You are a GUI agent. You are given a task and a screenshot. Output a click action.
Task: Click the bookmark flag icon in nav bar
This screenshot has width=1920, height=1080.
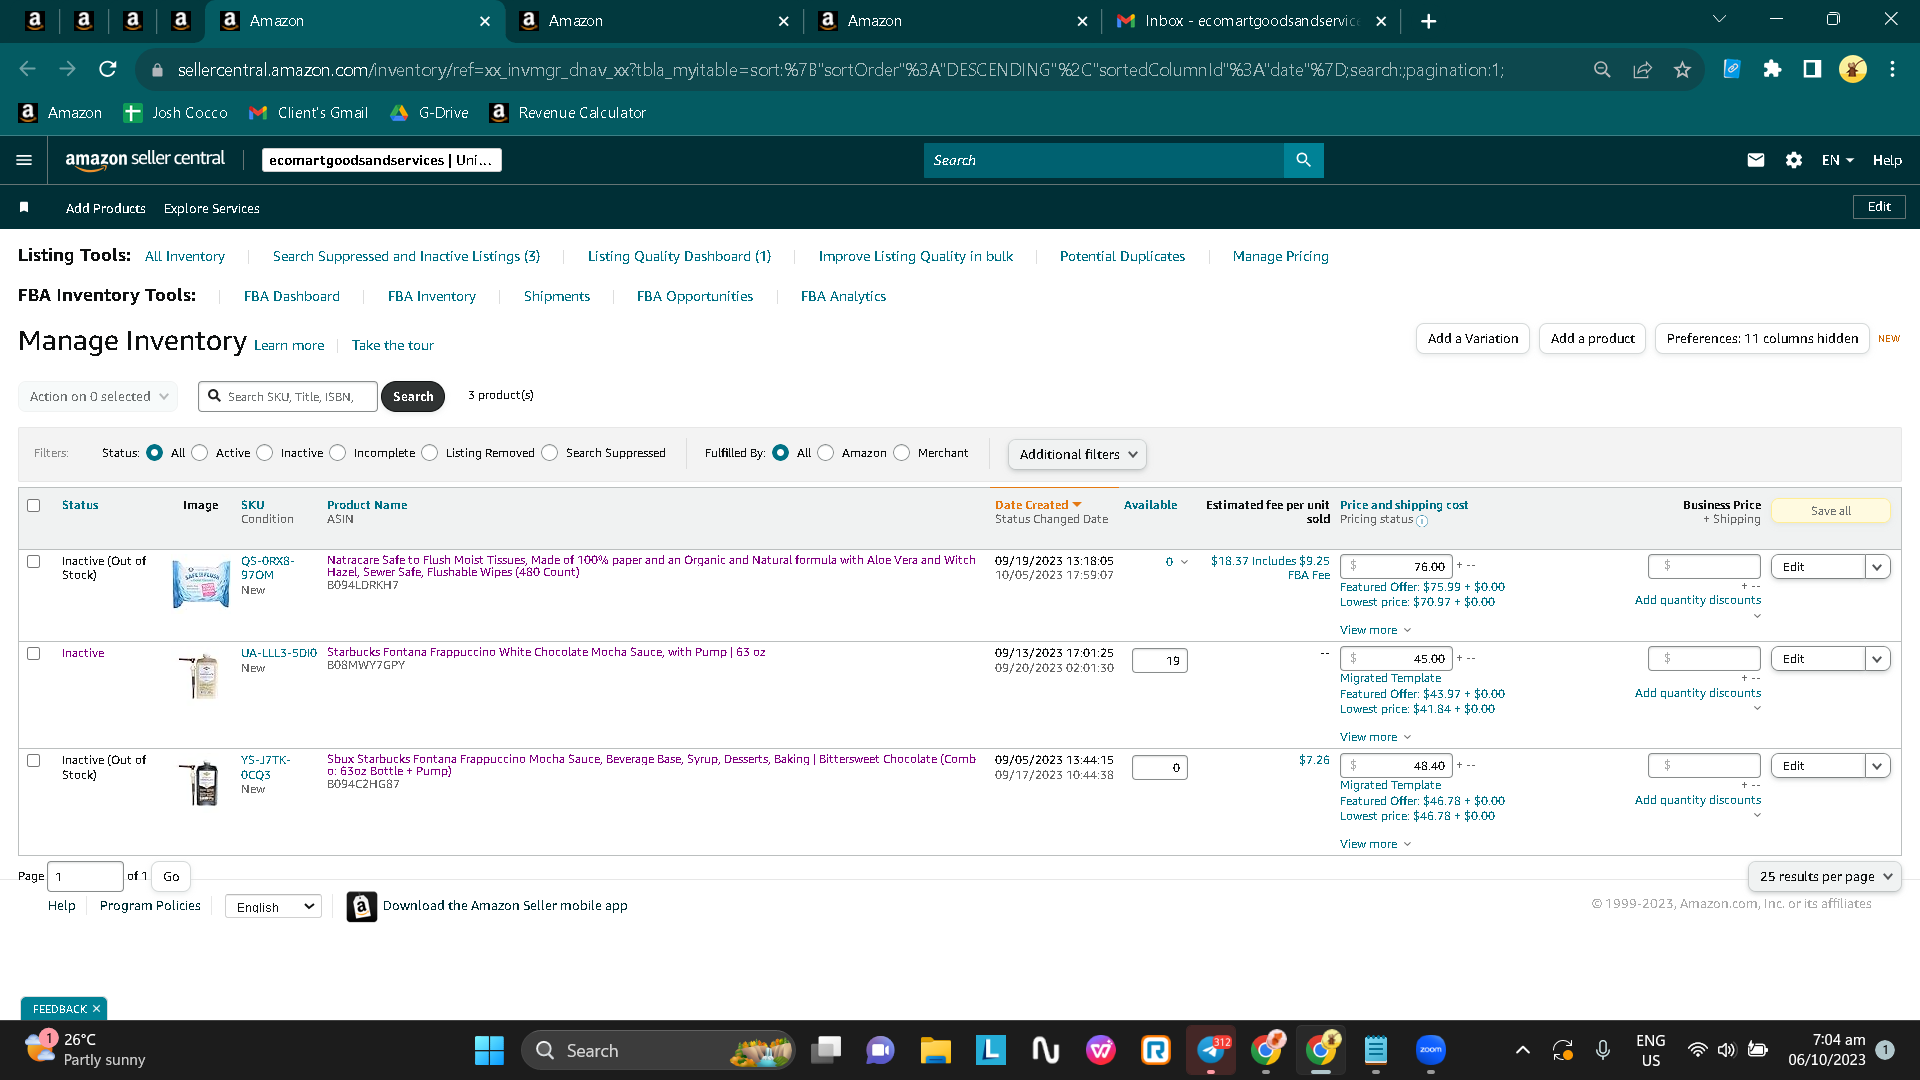pyautogui.click(x=24, y=207)
